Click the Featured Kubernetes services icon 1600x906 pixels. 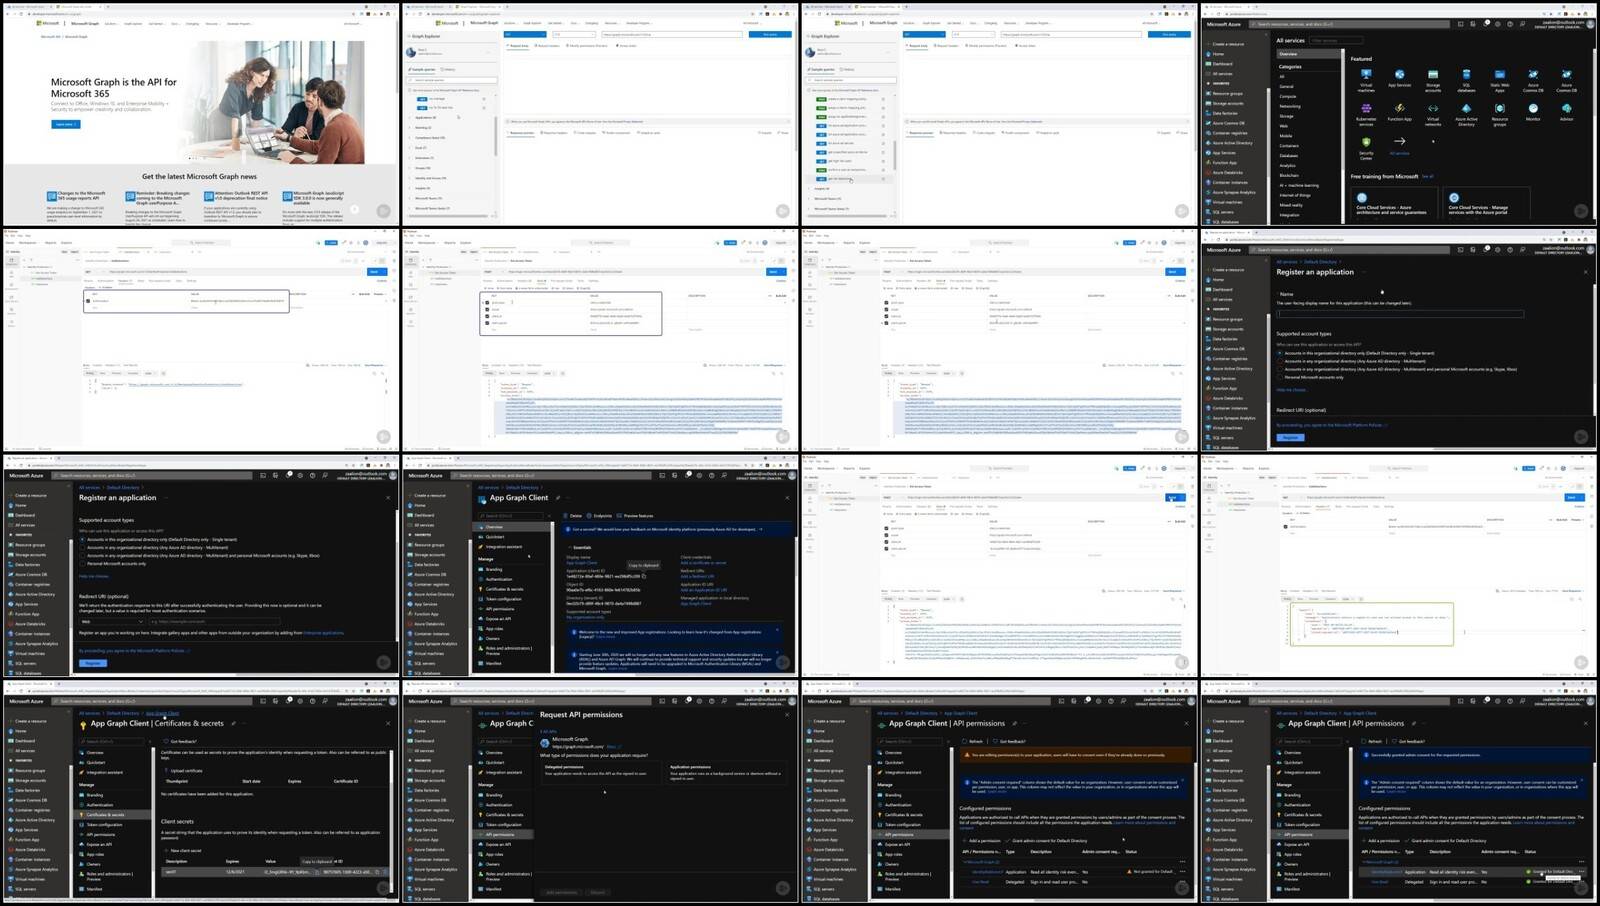click(1366, 109)
